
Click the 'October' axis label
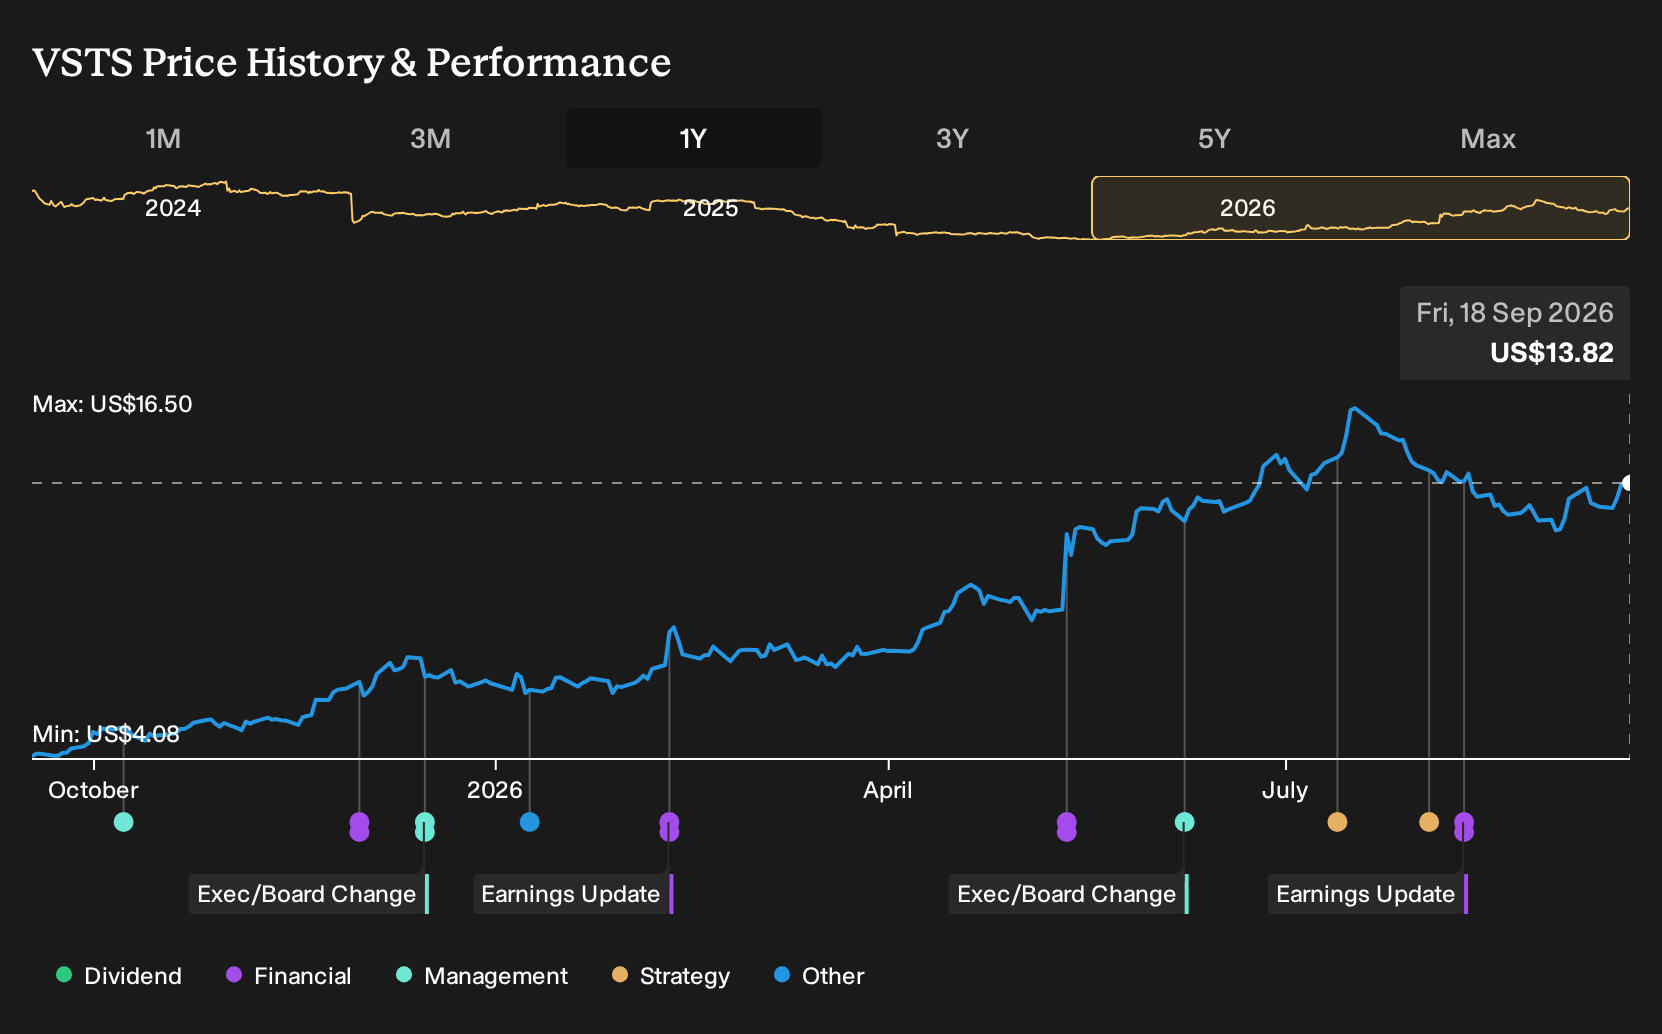(x=93, y=790)
